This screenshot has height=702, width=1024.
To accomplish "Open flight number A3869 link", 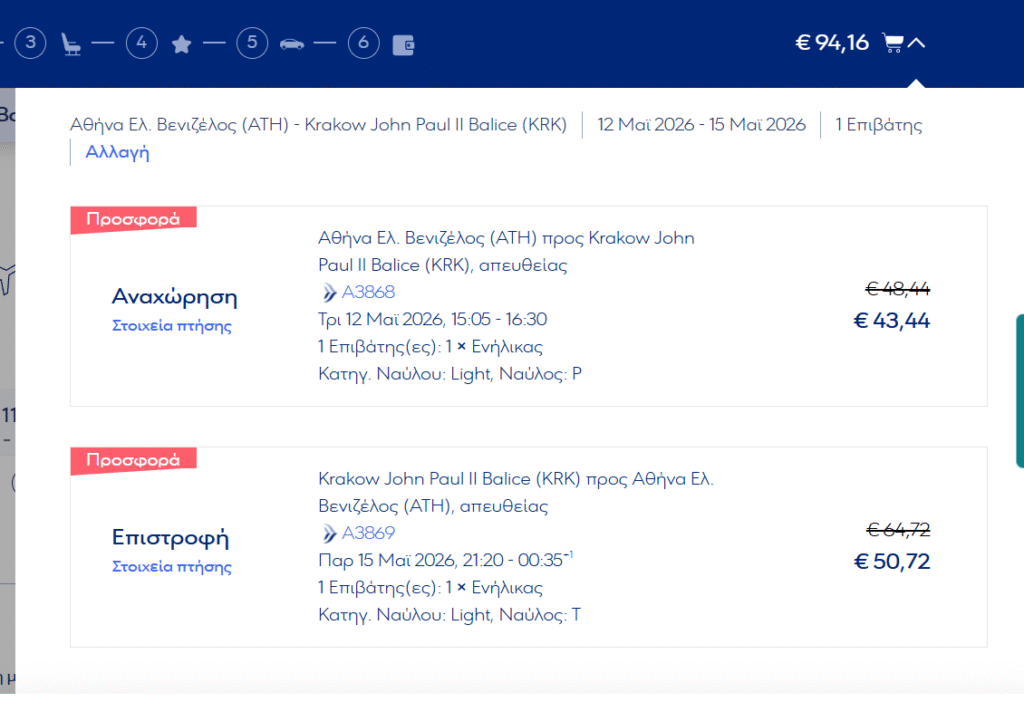I will tap(368, 533).
